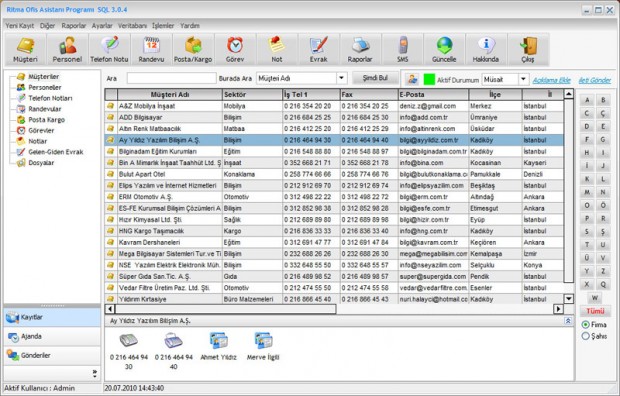This screenshot has width=620, height=396.
Task: Select Randevular in the sidebar tree
Action: point(45,109)
